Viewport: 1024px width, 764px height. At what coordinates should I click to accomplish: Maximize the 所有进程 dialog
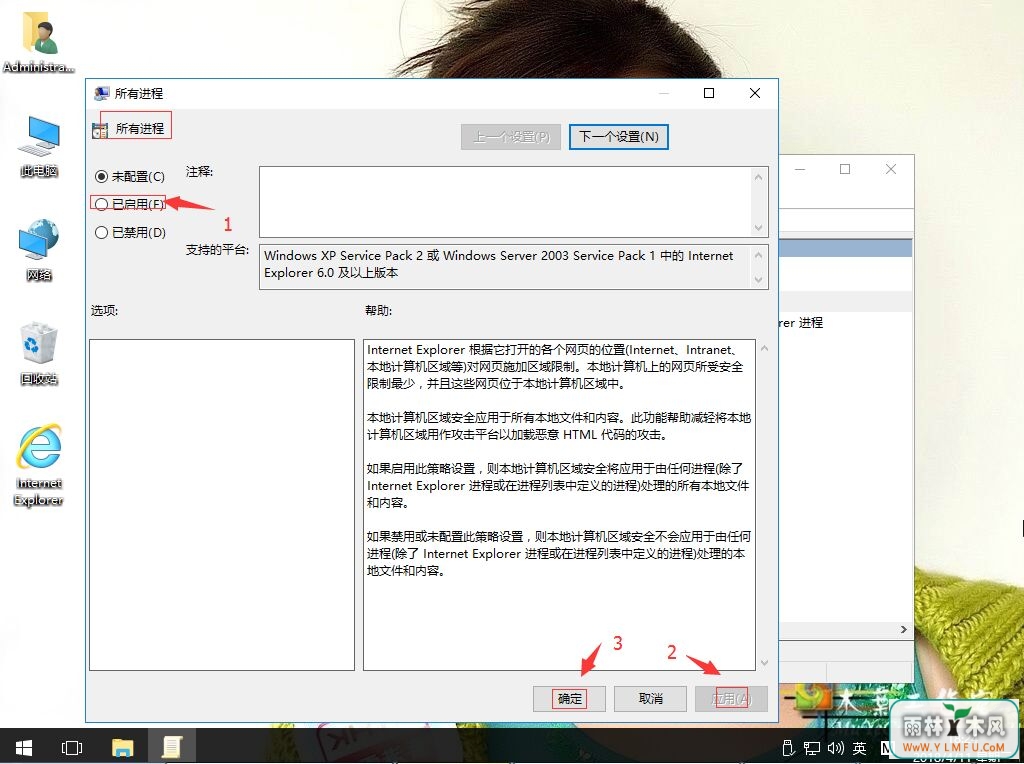pos(709,93)
